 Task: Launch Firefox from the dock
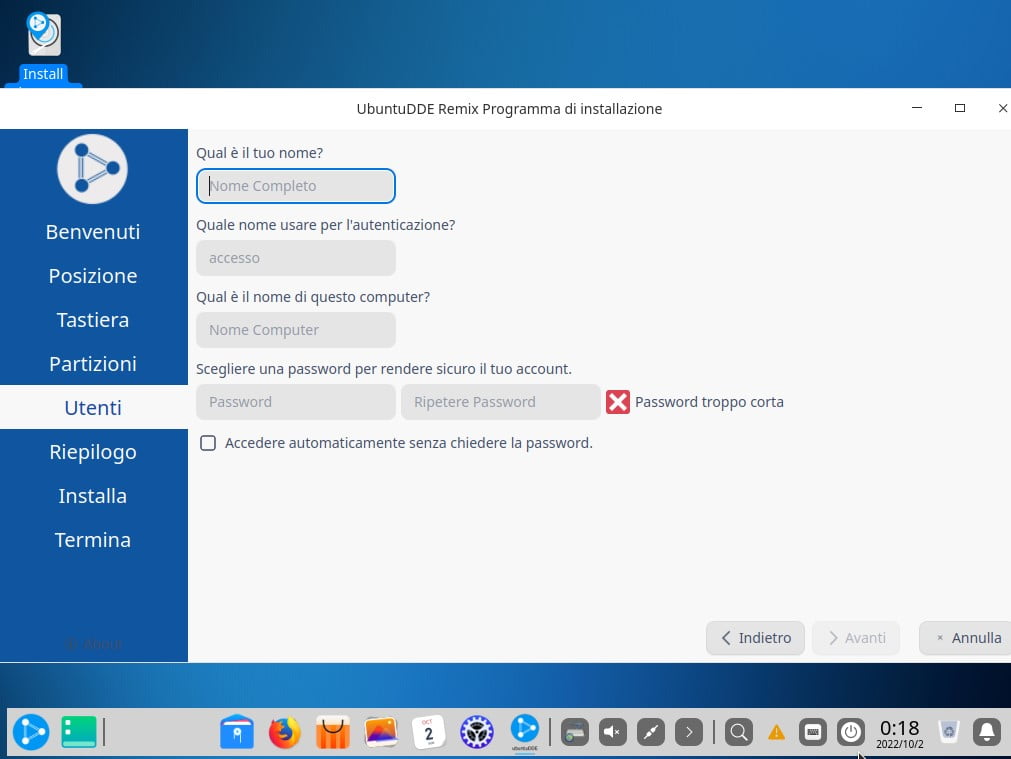[x=284, y=733]
